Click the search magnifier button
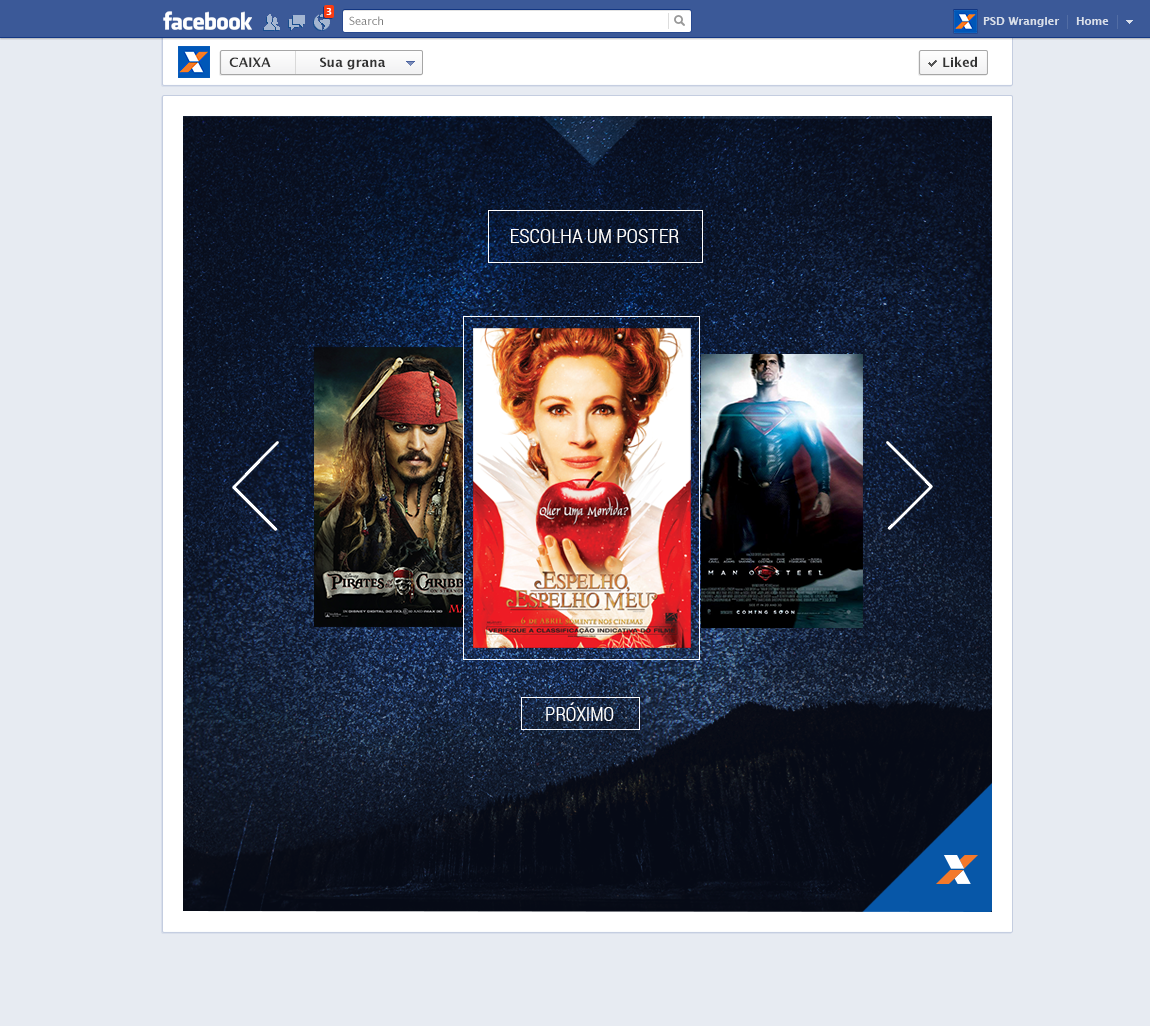 point(680,21)
